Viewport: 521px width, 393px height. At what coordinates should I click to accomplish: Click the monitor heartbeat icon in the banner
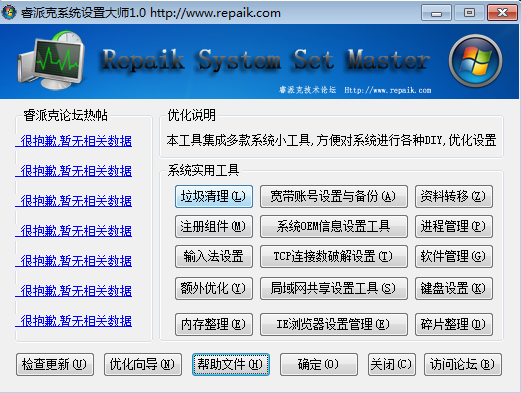(51, 60)
